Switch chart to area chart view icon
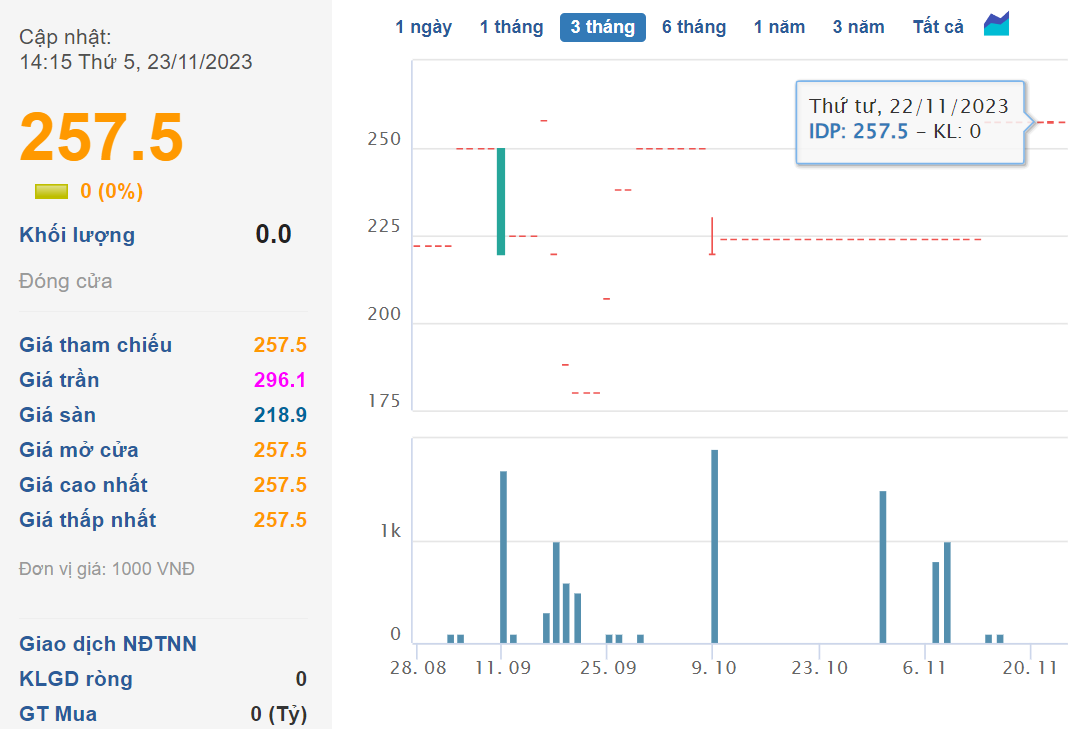 click(996, 25)
